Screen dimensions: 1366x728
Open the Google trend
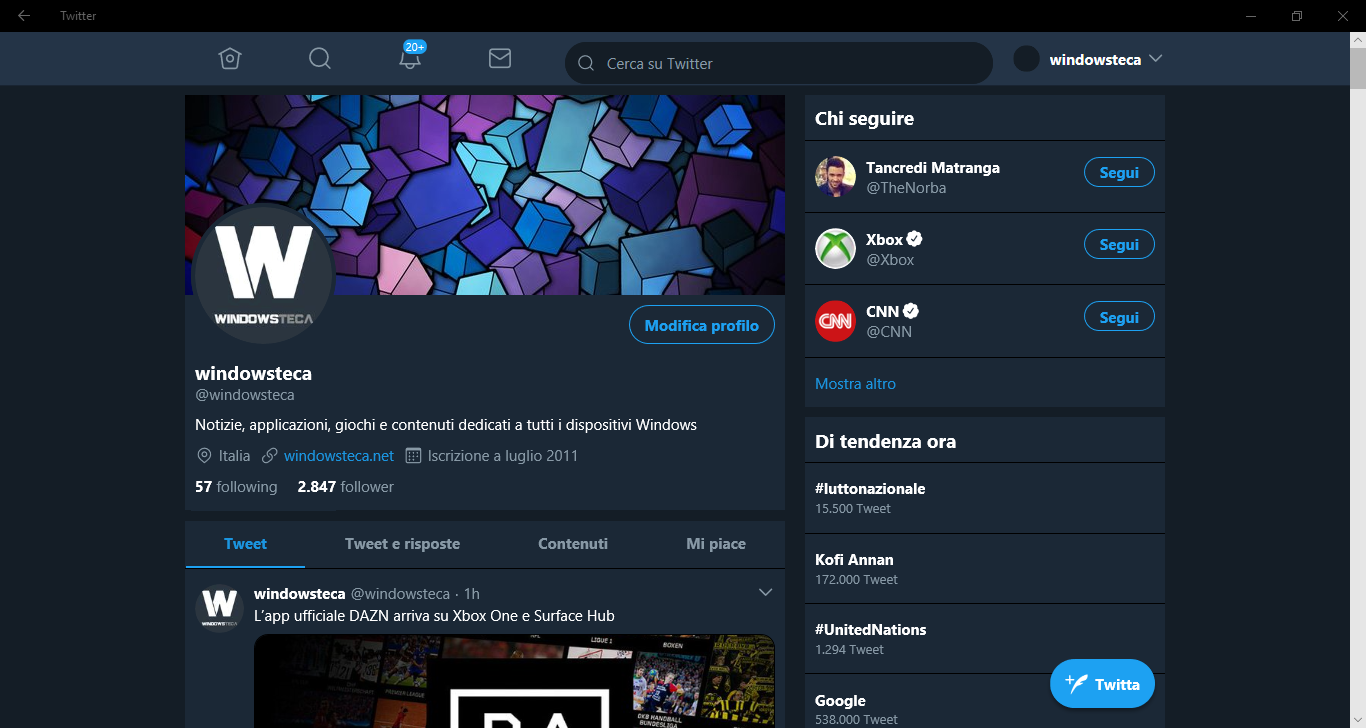coord(985,702)
